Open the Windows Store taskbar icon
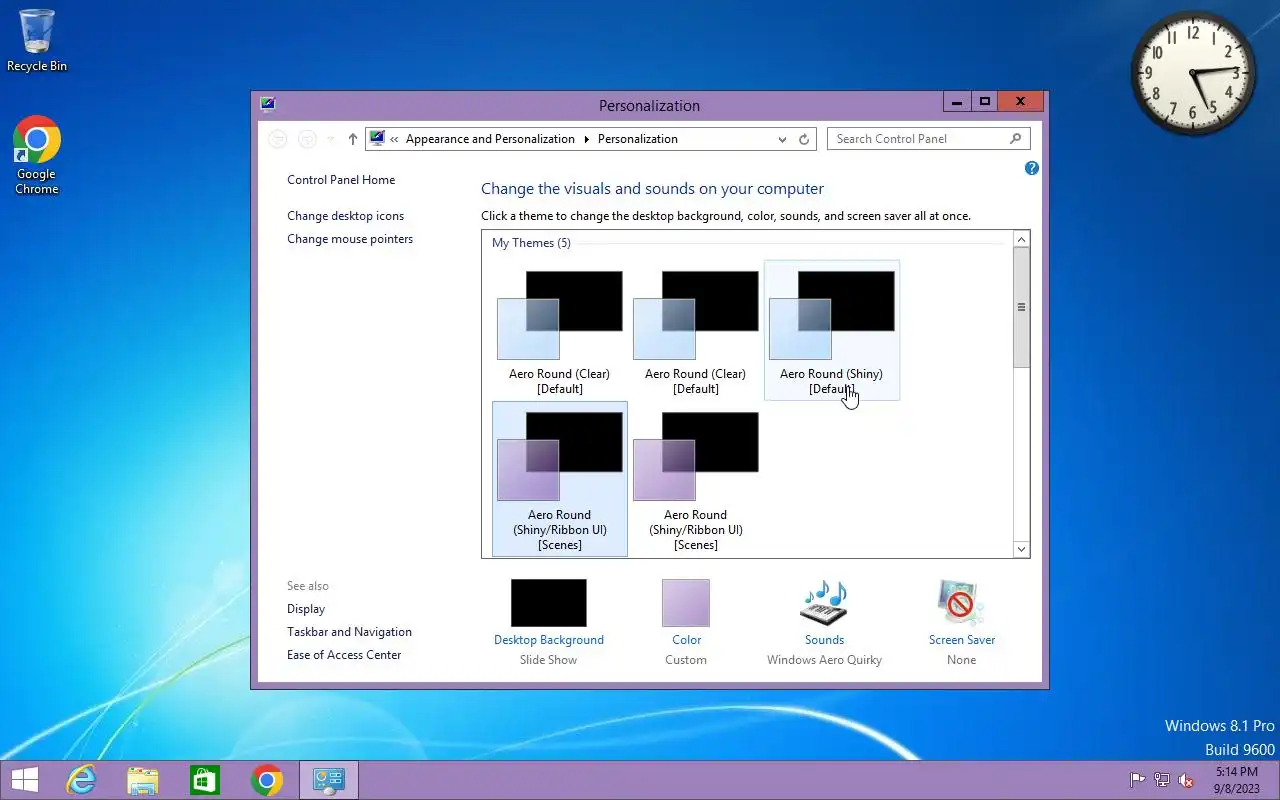 click(205, 780)
